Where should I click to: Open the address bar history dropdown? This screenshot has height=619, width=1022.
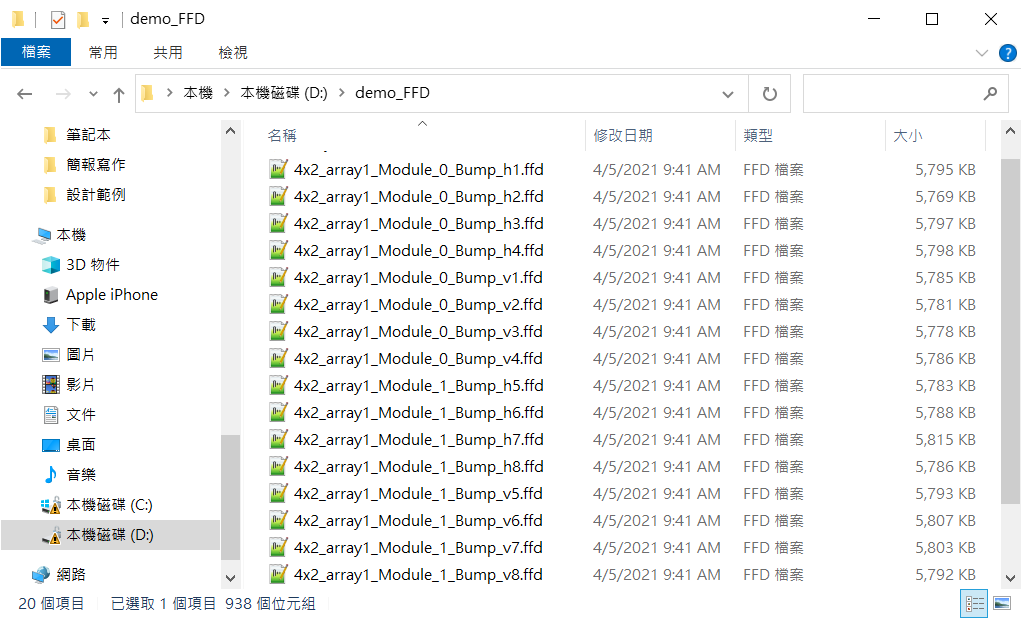tap(727, 94)
